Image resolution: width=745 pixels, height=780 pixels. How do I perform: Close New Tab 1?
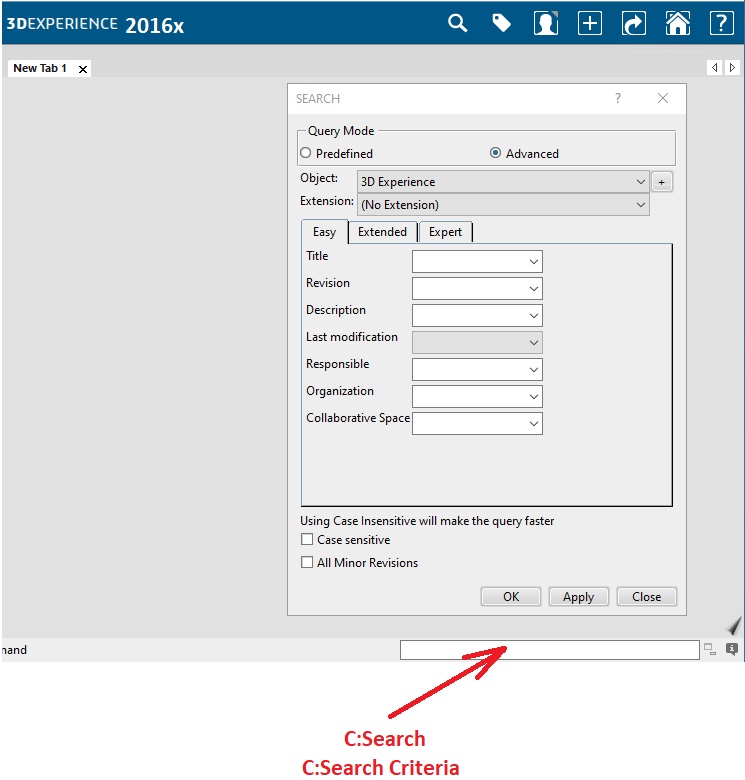(x=83, y=69)
